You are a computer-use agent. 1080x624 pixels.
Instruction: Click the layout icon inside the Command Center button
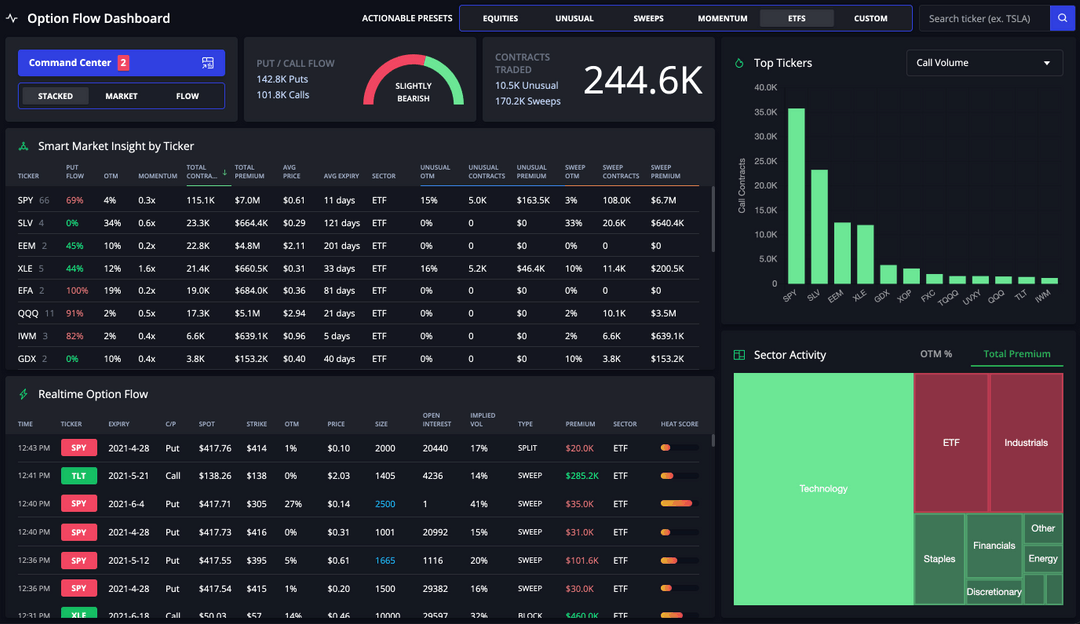click(x=208, y=62)
